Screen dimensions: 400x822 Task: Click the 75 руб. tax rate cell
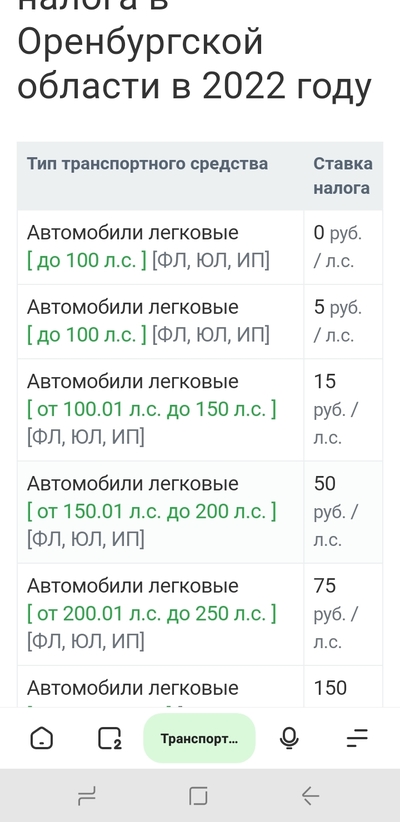pos(343,614)
